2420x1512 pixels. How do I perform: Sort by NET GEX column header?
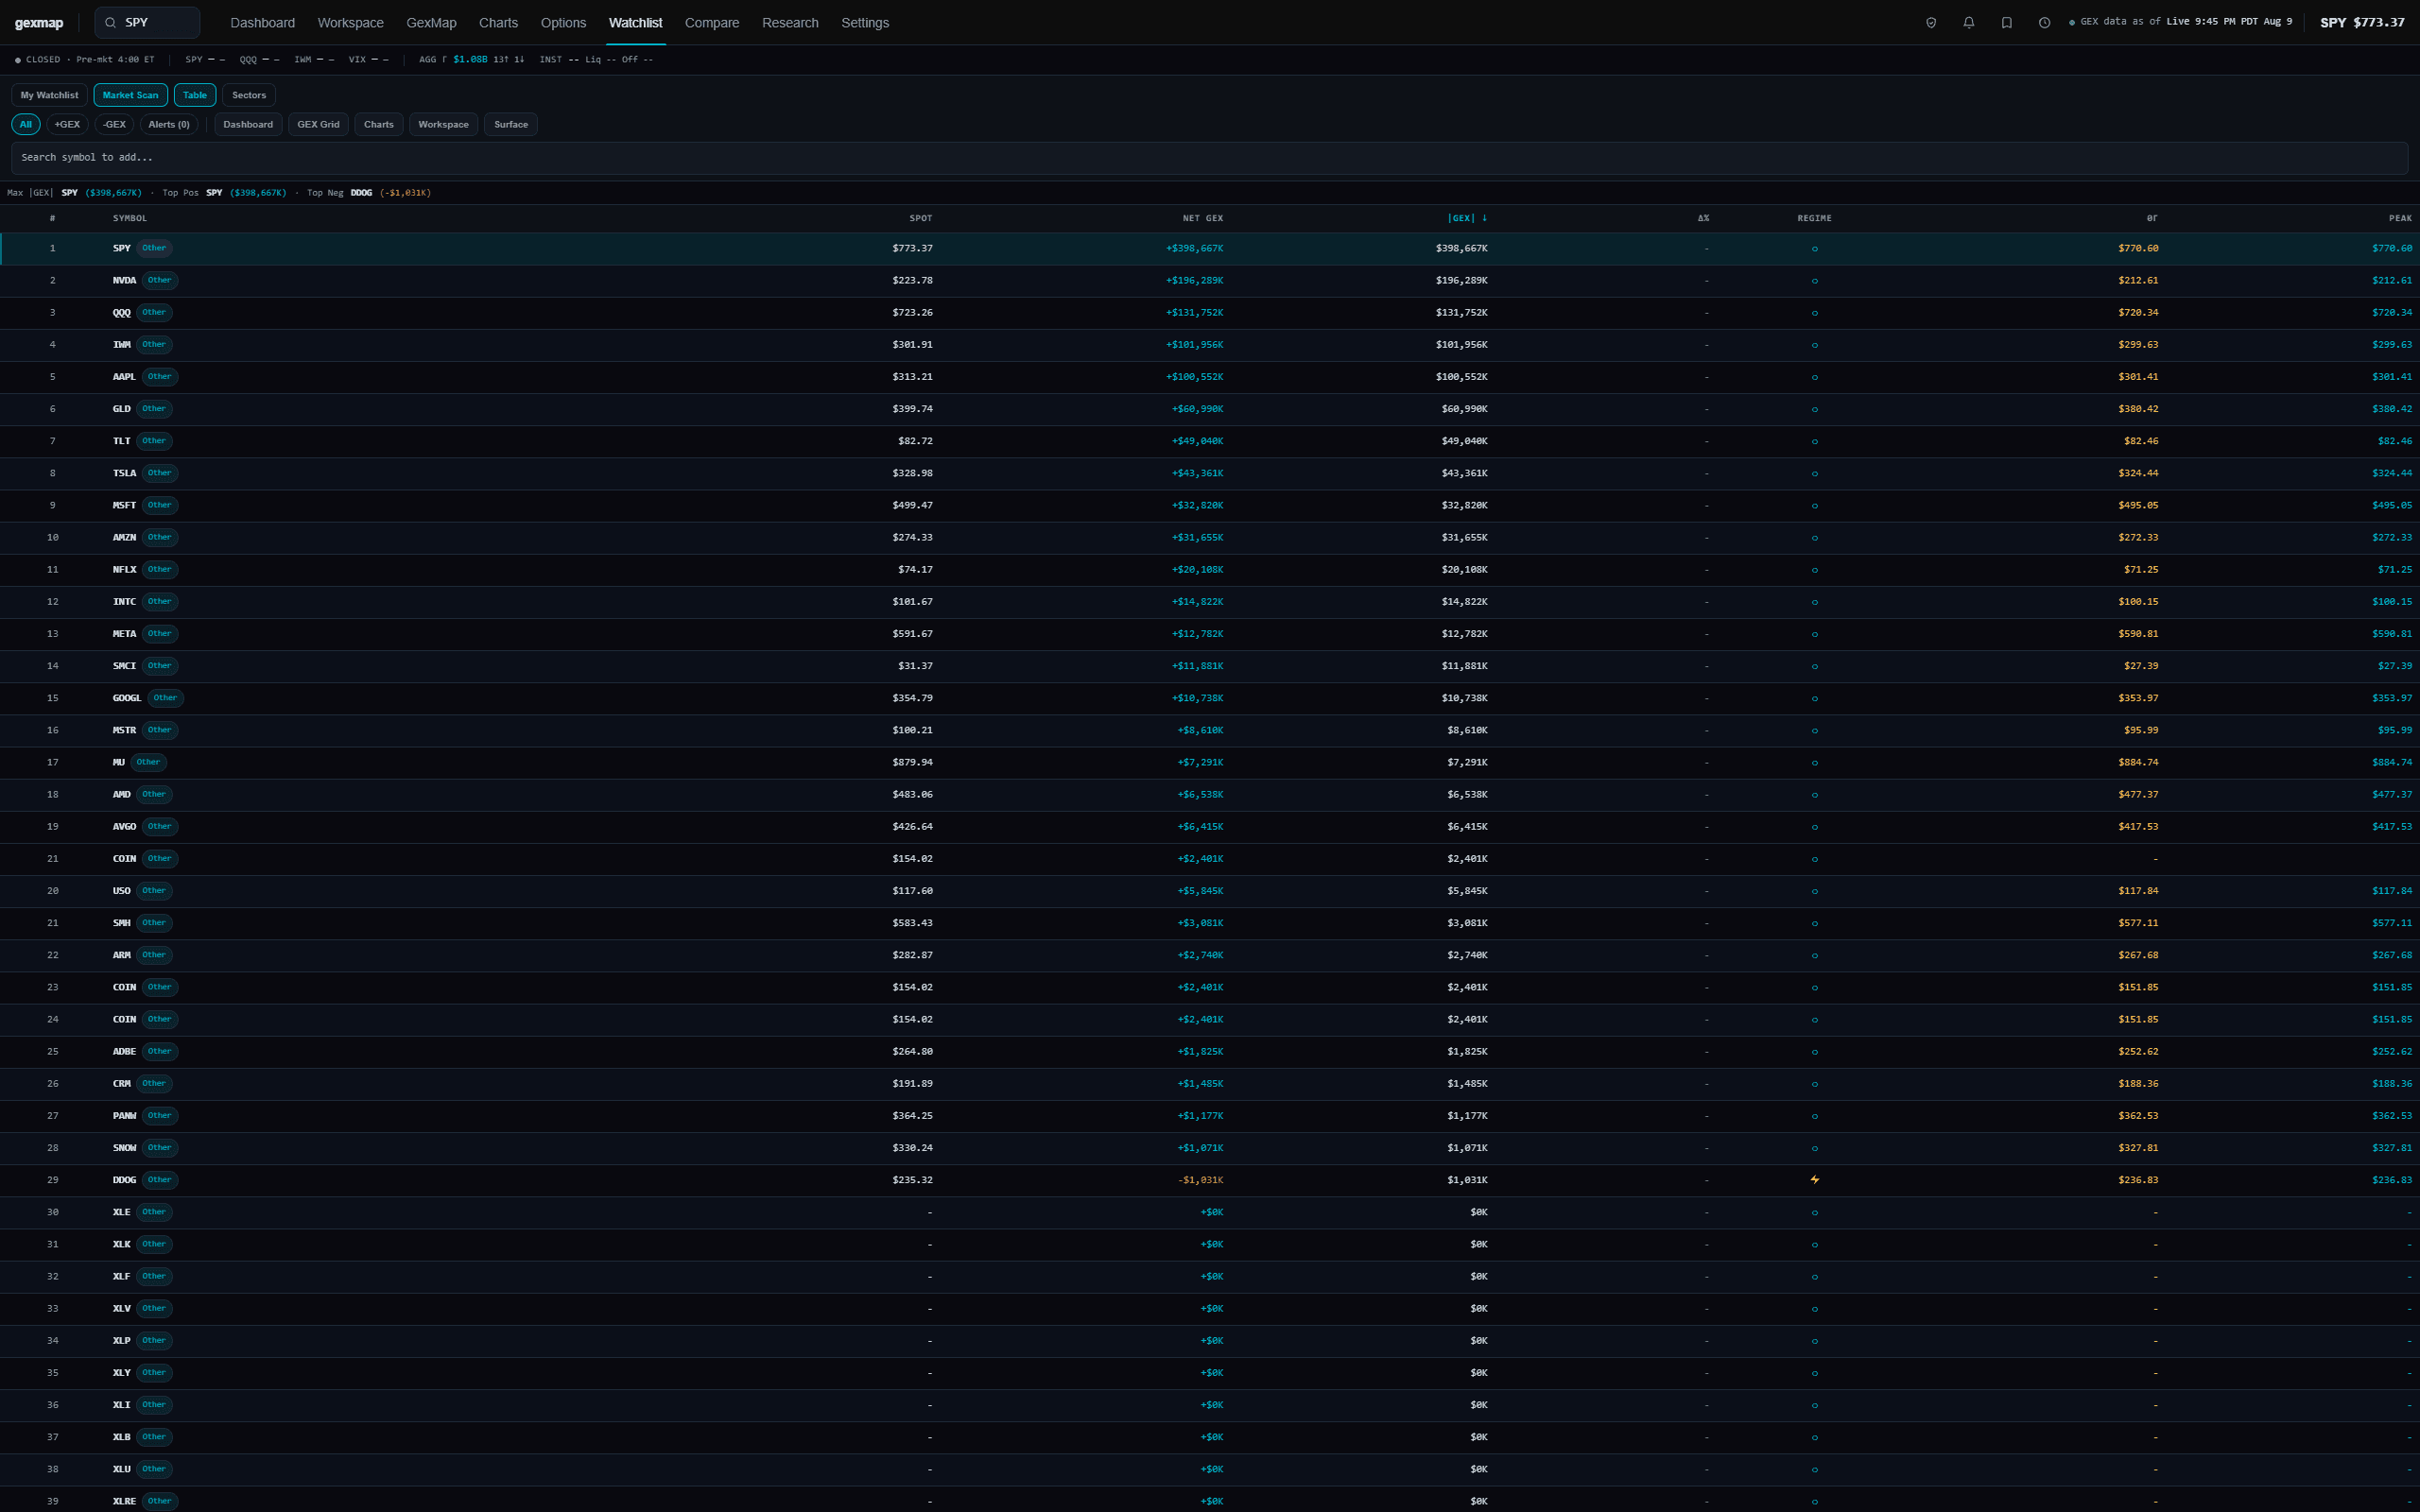tap(1202, 218)
